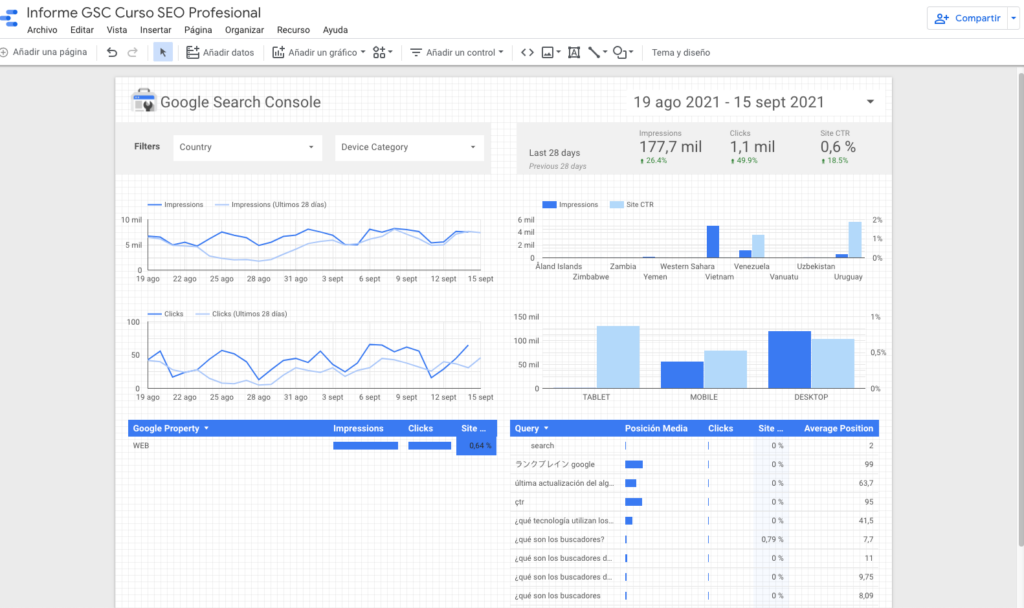Select the insert image tool
This screenshot has width=1024, height=608.
pos(551,52)
